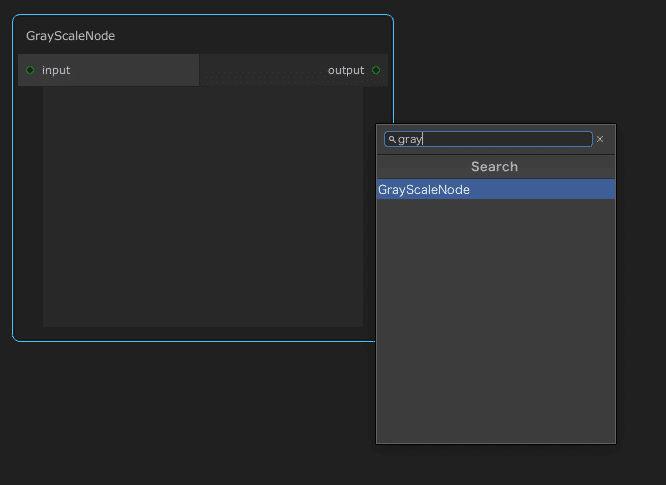This screenshot has width=666, height=485.
Task: Click the green input port connector
Action: tap(30, 70)
